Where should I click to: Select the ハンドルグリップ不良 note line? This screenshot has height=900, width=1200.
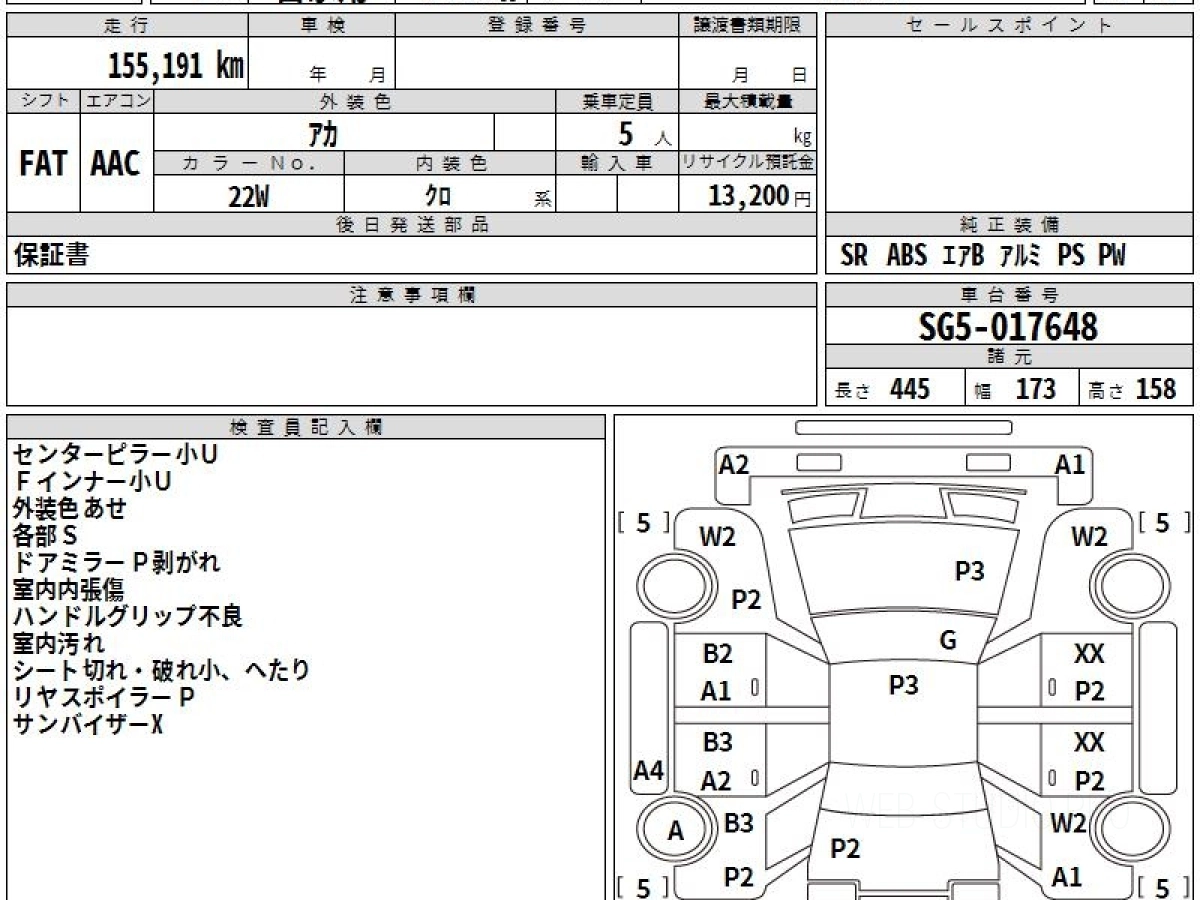(x=127, y=616)
